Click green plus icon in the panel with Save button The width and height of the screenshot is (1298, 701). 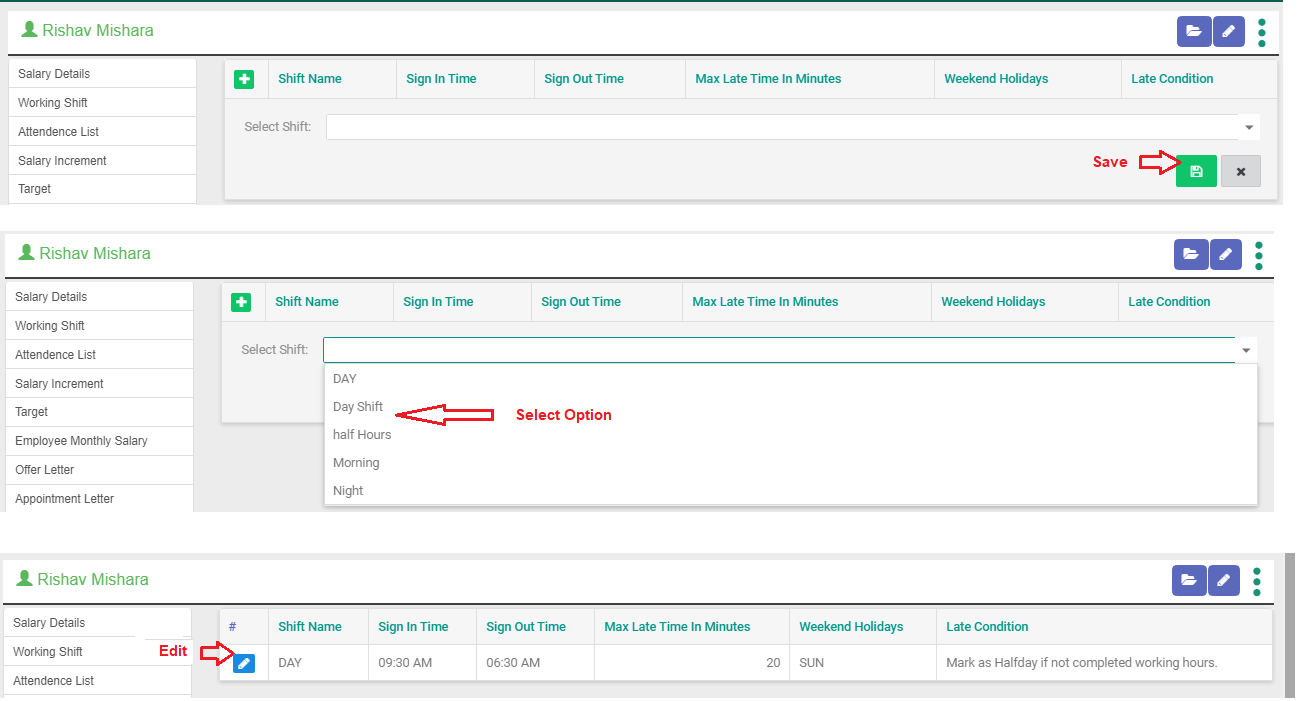(x=244, y=79)
